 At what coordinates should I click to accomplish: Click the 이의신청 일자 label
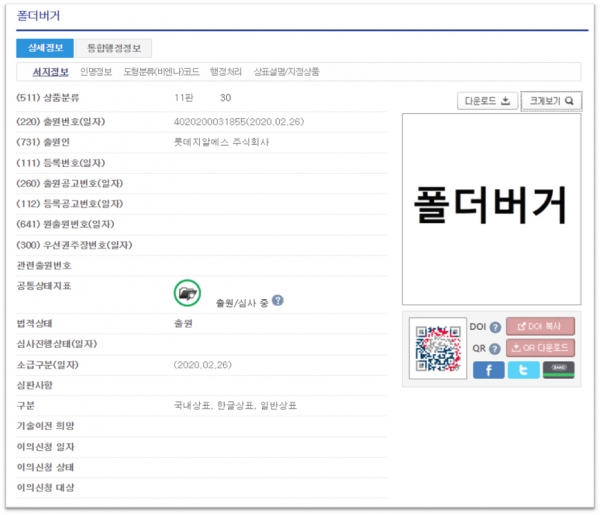tap(45, 447)
